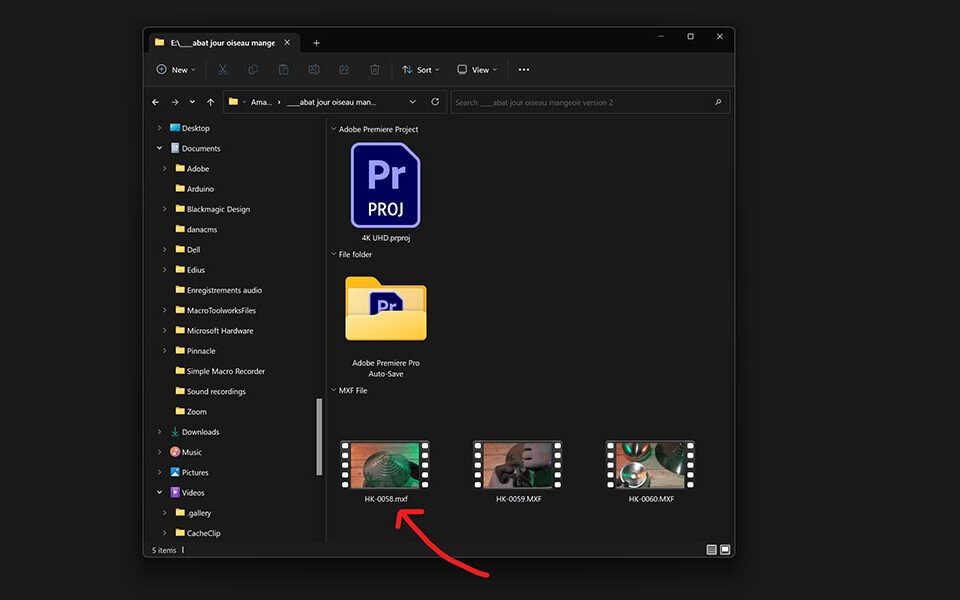960x600 pixels.
Task: Select the HK-0058.mxf video thumbnail
Action: pyautogui.click(x=385, y=465)
